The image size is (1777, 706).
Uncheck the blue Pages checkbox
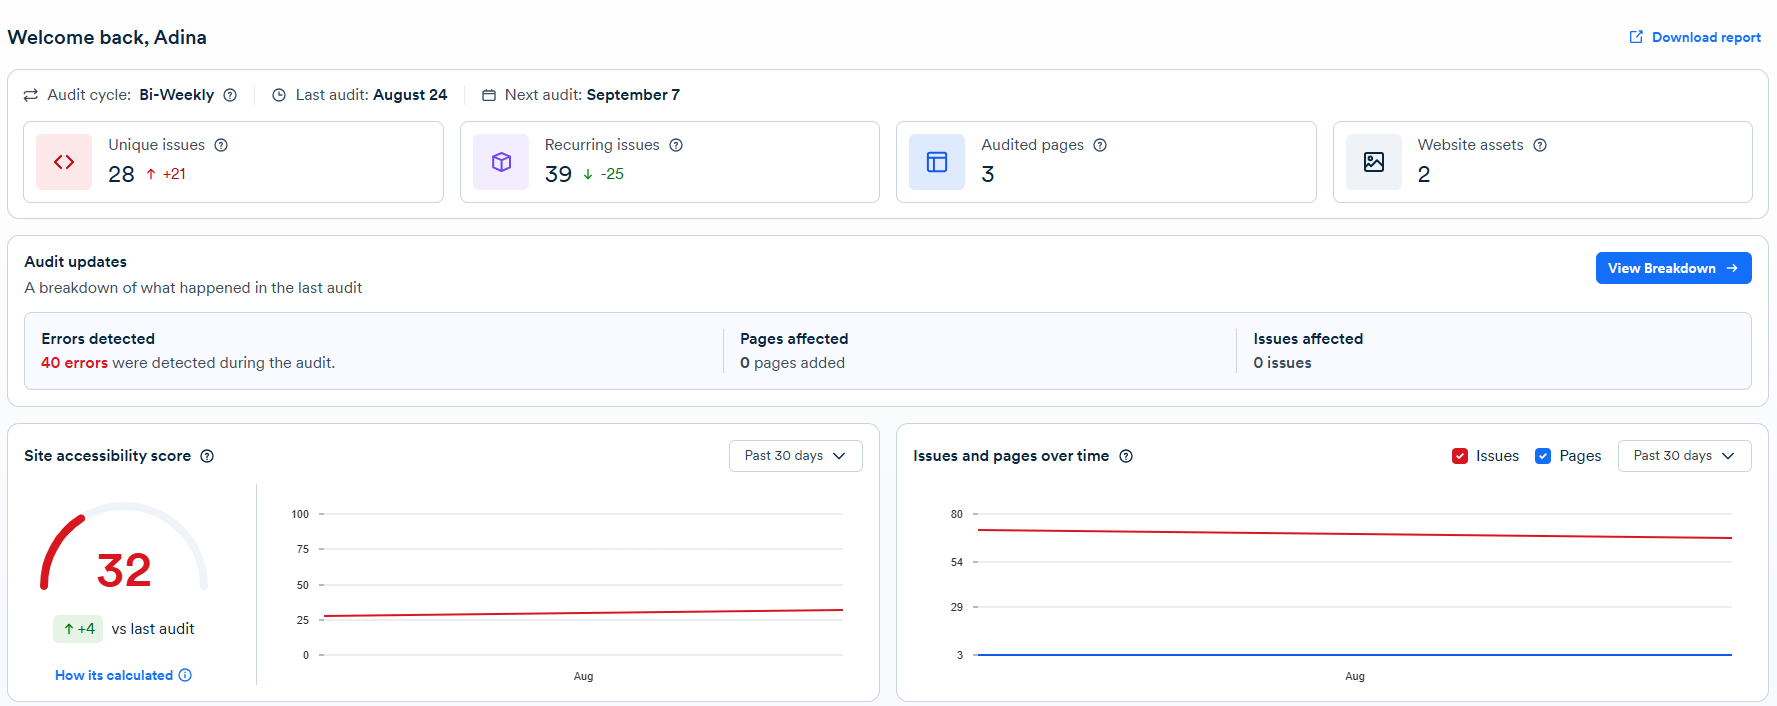1543,456
